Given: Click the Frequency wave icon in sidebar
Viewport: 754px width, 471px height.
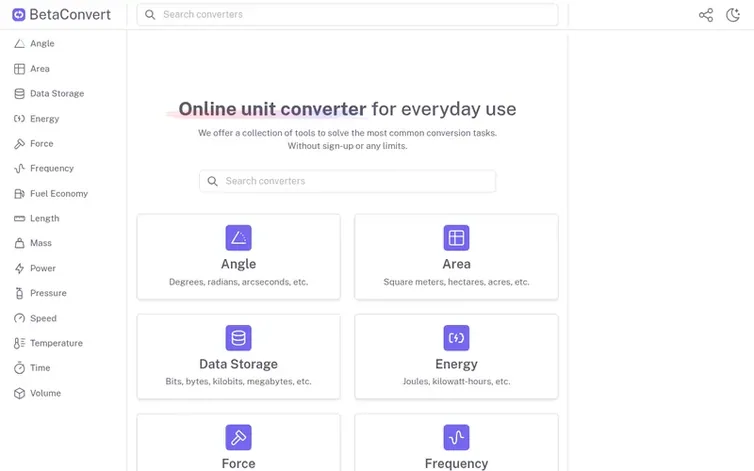Looking at the screenshot, I should (x=19, y=168).
